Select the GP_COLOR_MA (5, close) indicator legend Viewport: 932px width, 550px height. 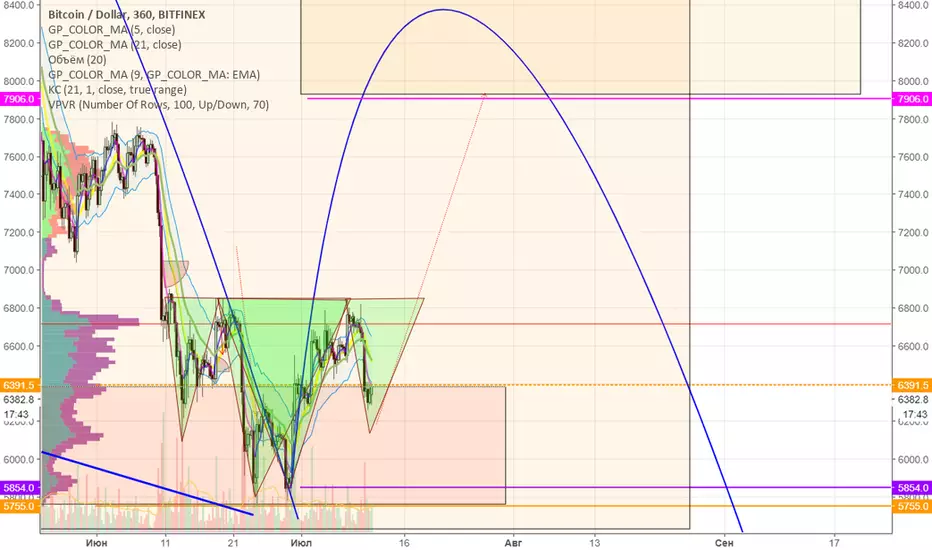(112, 30)
